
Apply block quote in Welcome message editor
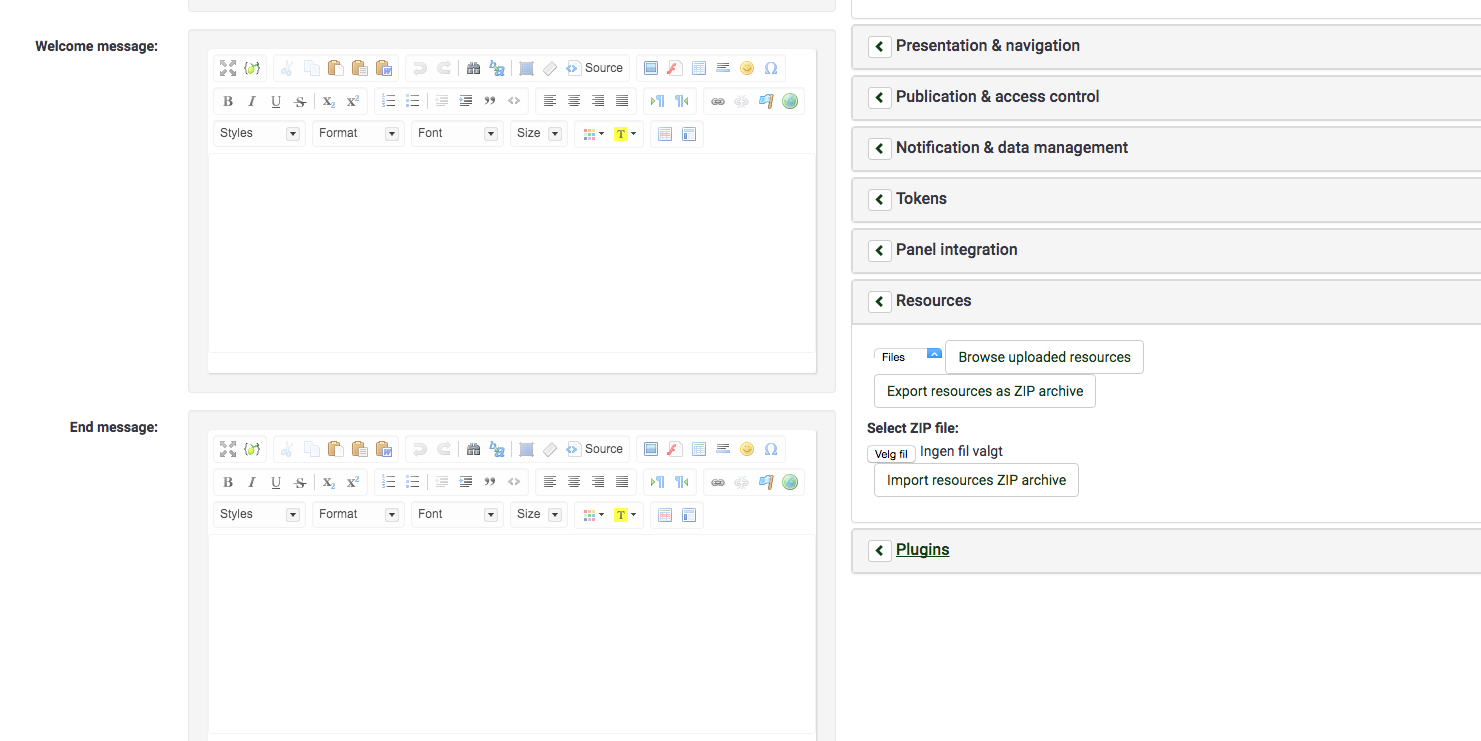point(490,101)
